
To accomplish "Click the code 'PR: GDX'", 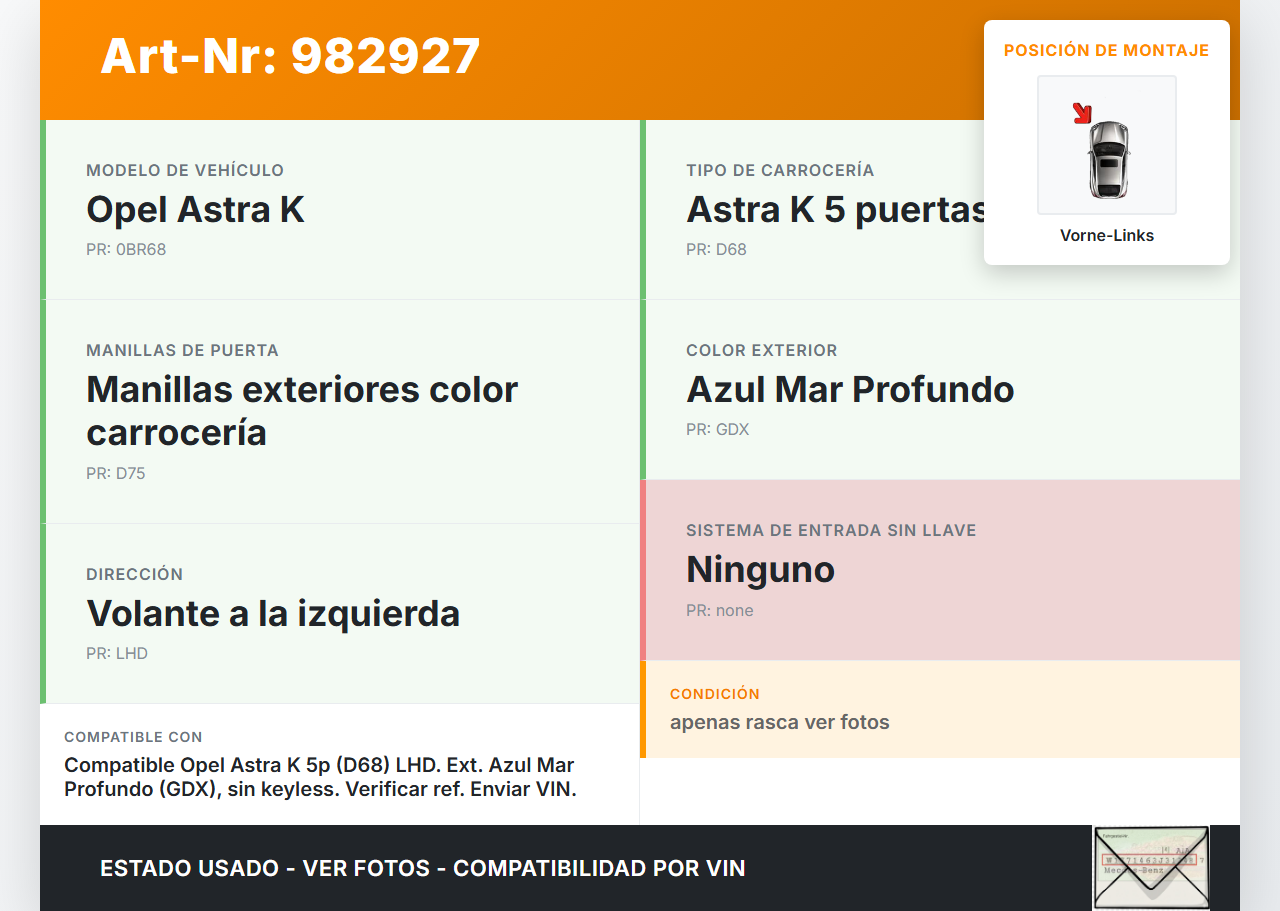I will click(717, 429).
